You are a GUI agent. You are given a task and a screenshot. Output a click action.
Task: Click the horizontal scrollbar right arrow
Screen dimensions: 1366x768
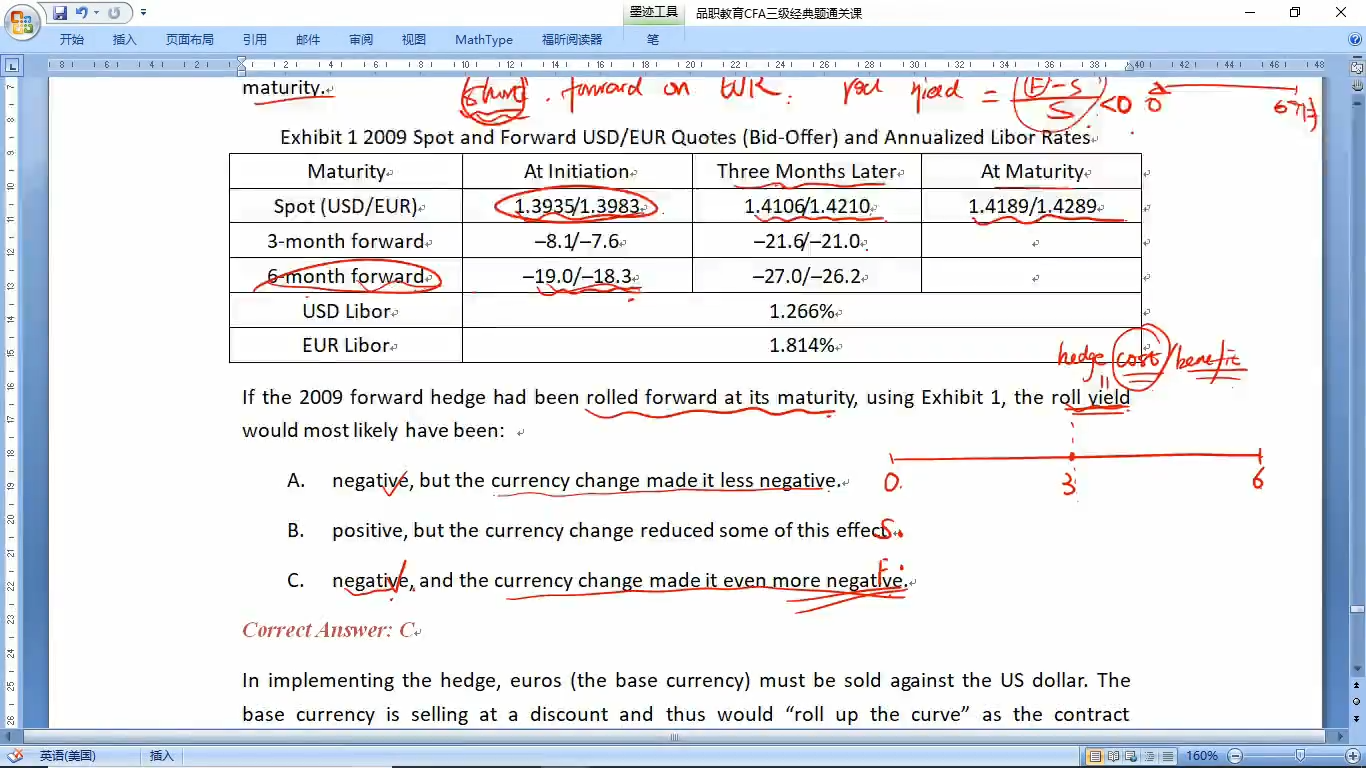pyautogui.click(x=1340, y=737)
